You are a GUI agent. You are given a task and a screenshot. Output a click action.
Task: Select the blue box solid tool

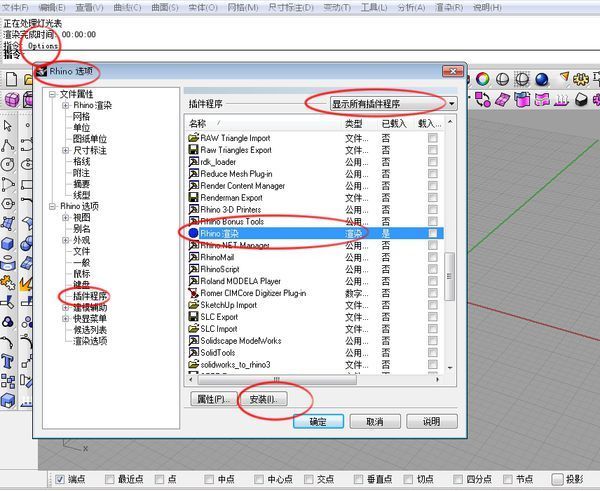tap(8, 243)
